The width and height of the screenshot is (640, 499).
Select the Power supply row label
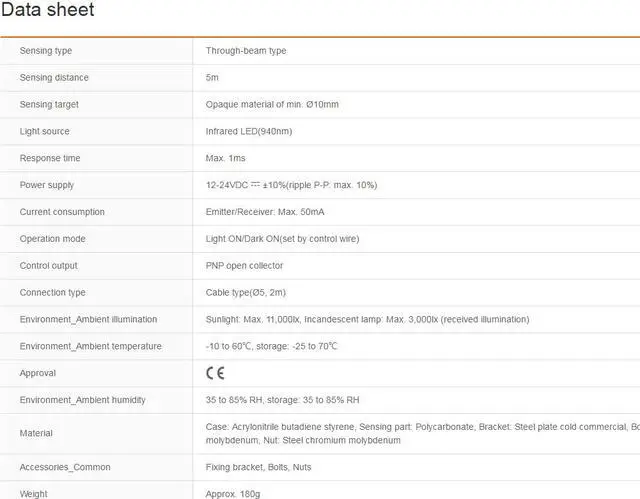point(47,185)
